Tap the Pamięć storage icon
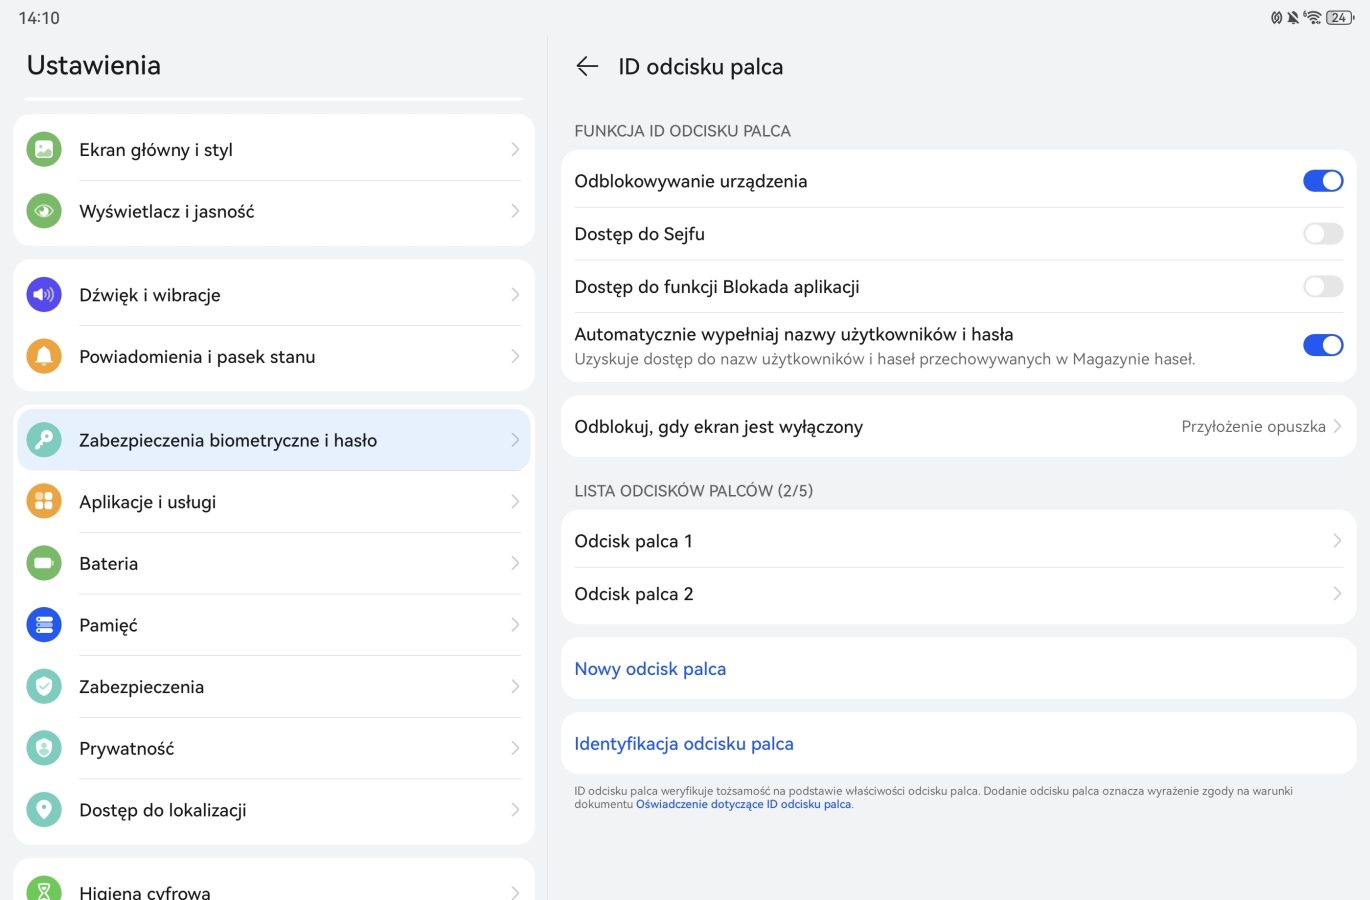Image resolution: width=1370 pixels, height=900 pixels. (44, 625)
